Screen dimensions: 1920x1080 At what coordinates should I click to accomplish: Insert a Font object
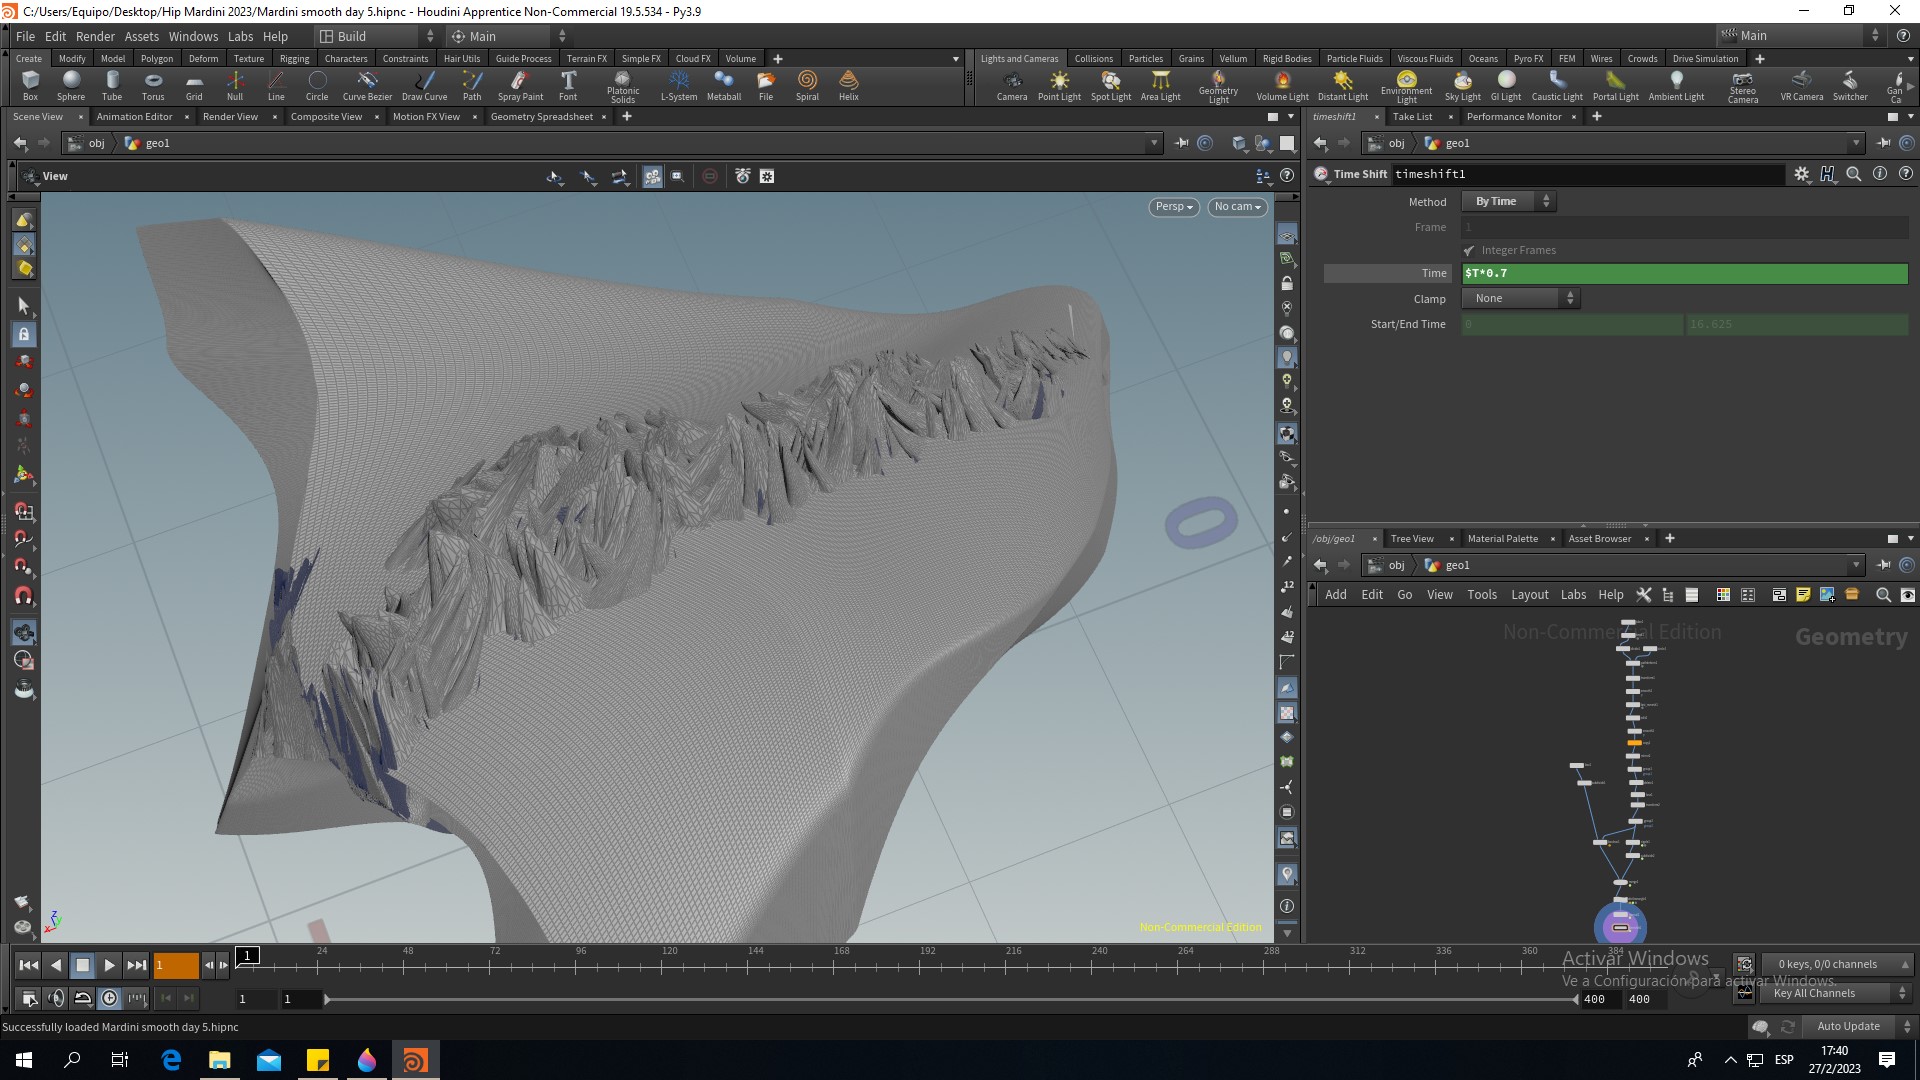[x=568, y=85]
